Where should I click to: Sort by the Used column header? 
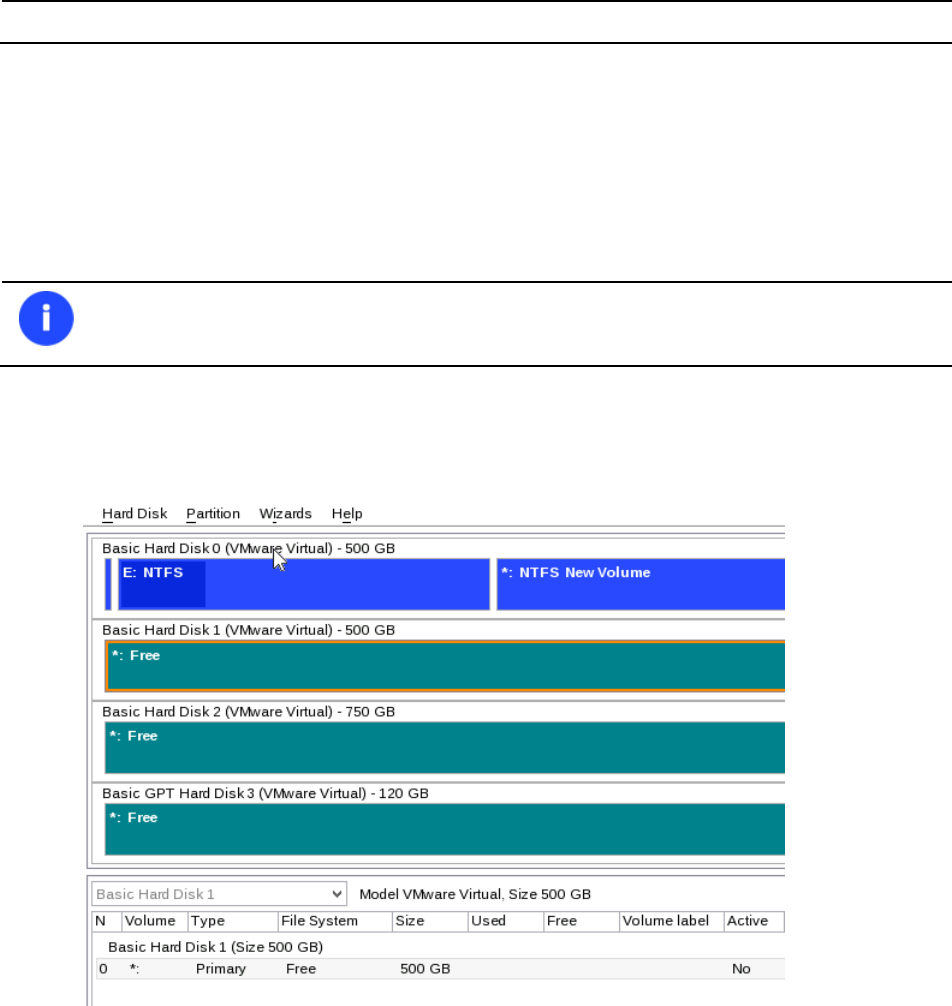pyautogui.click(x=506, y=921)
